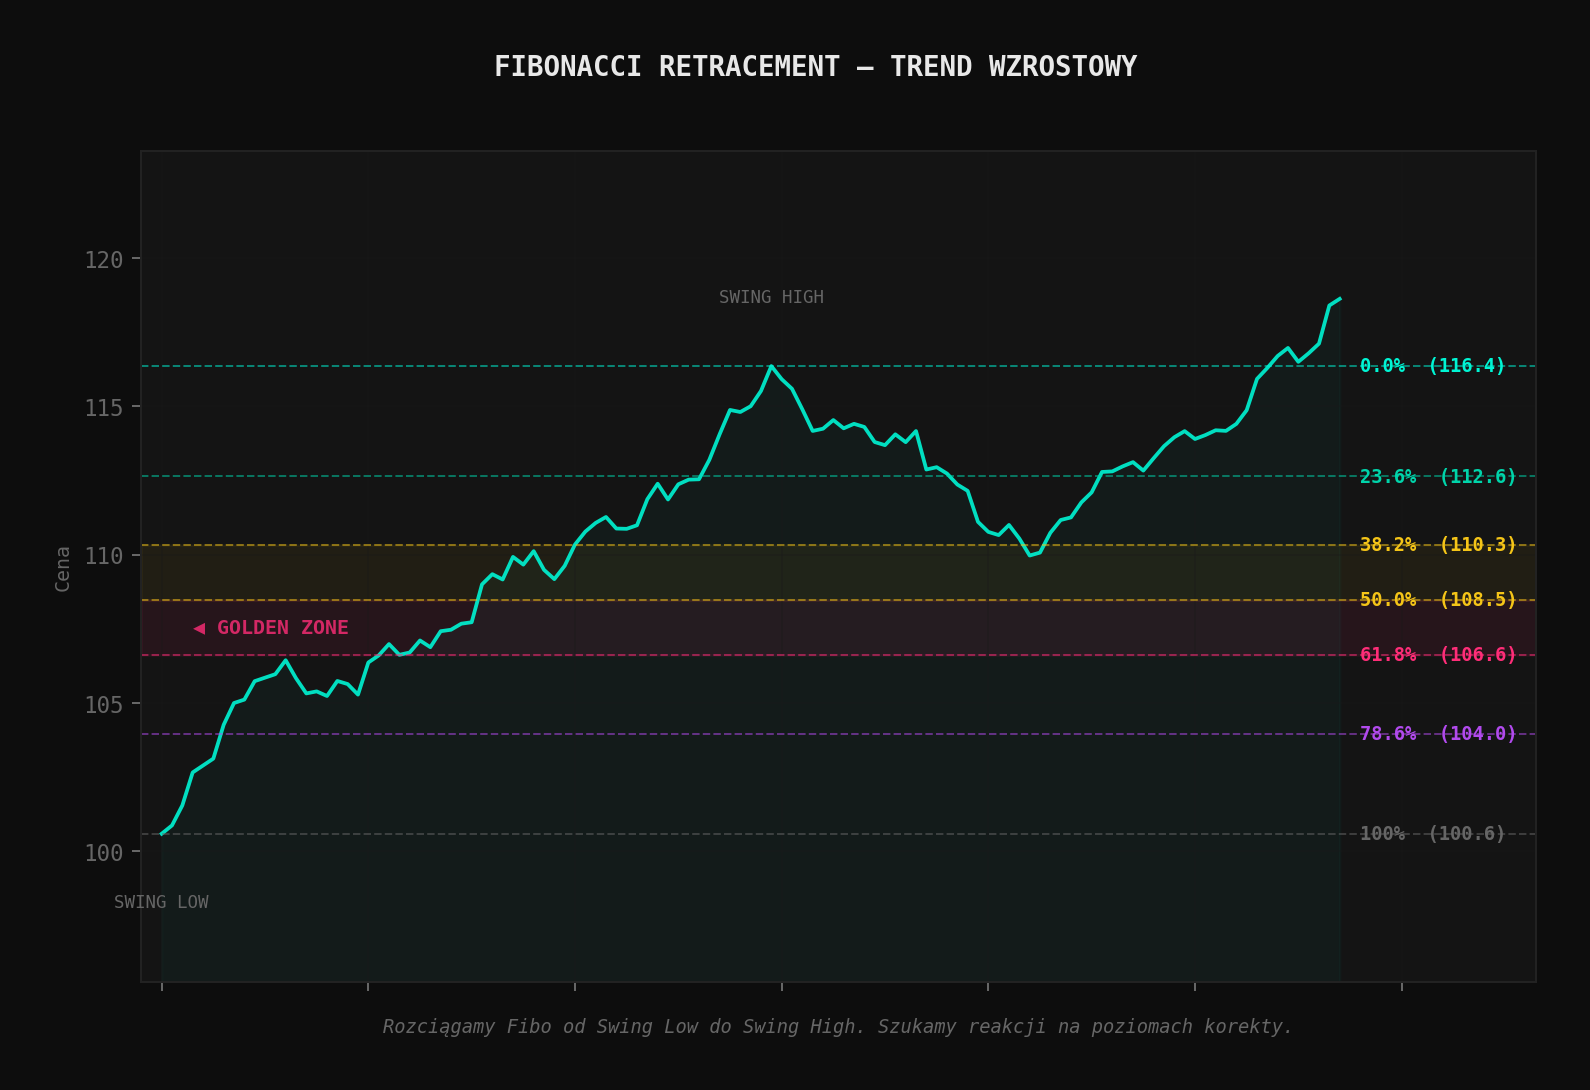1590x1090 pixels.
Task: Click the '0.0% (116.4)' Fibonacci level label
Action: pyautogui.click(x=1432, y=366)
